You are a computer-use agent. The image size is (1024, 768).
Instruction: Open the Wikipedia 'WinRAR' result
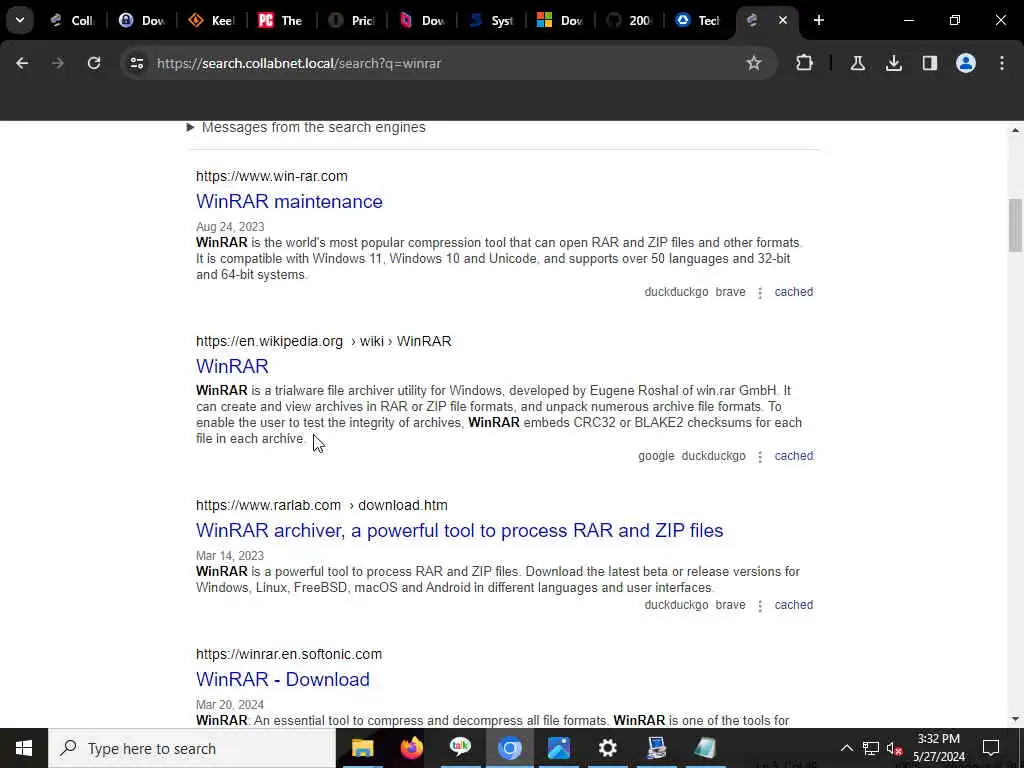click(232, 366)
